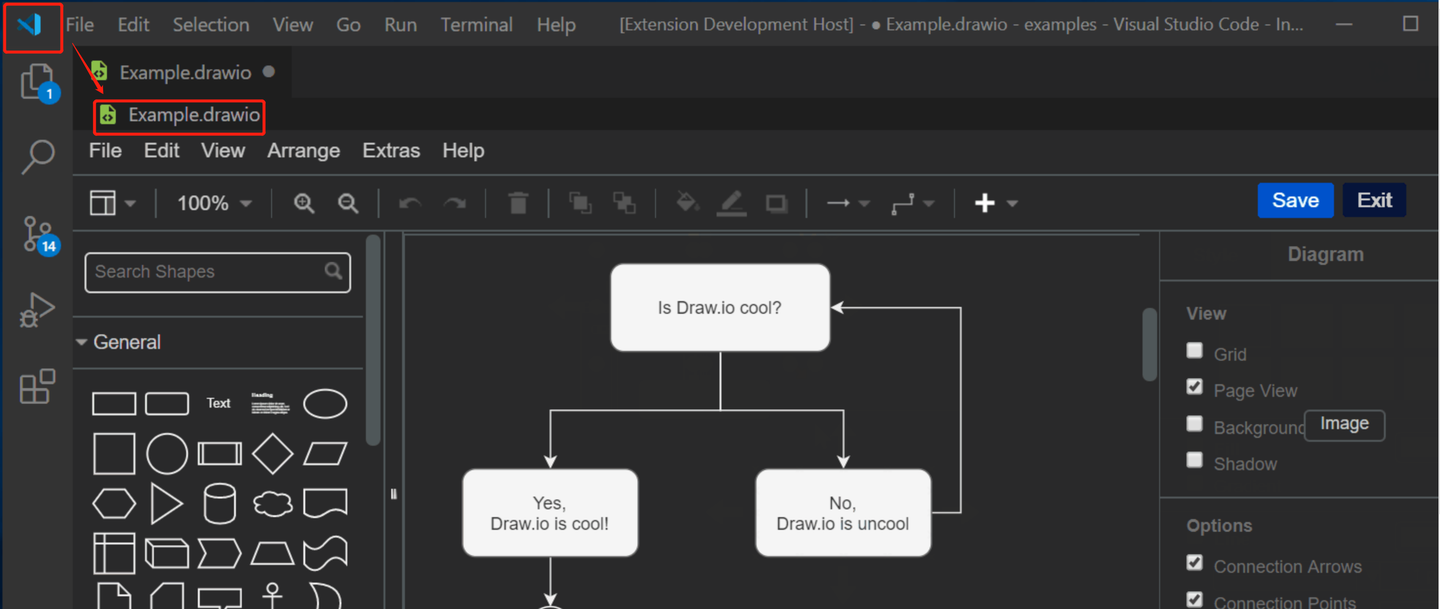Click the Zoom In magnifier icon
The height and width of the screenshot is (609, 1440).
tap(303, 202)
